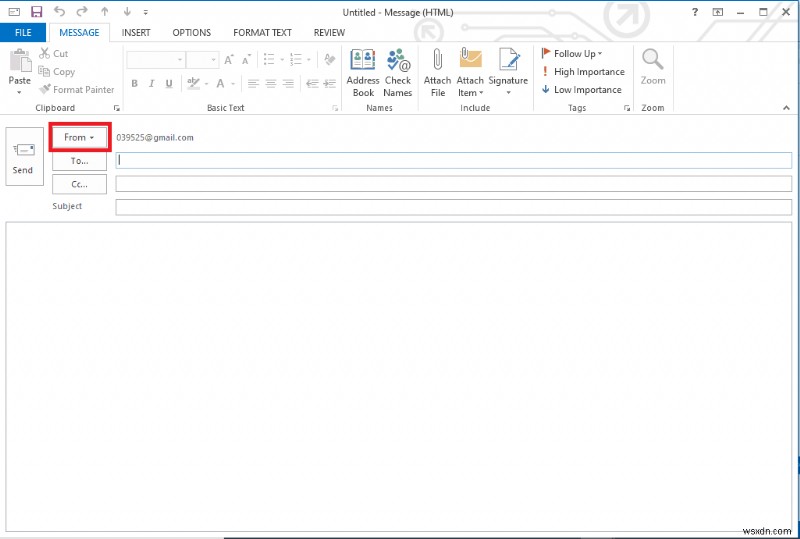800x539 pixels.
Task: Switch to the INSERT tab
Action: tap(136, 33)
